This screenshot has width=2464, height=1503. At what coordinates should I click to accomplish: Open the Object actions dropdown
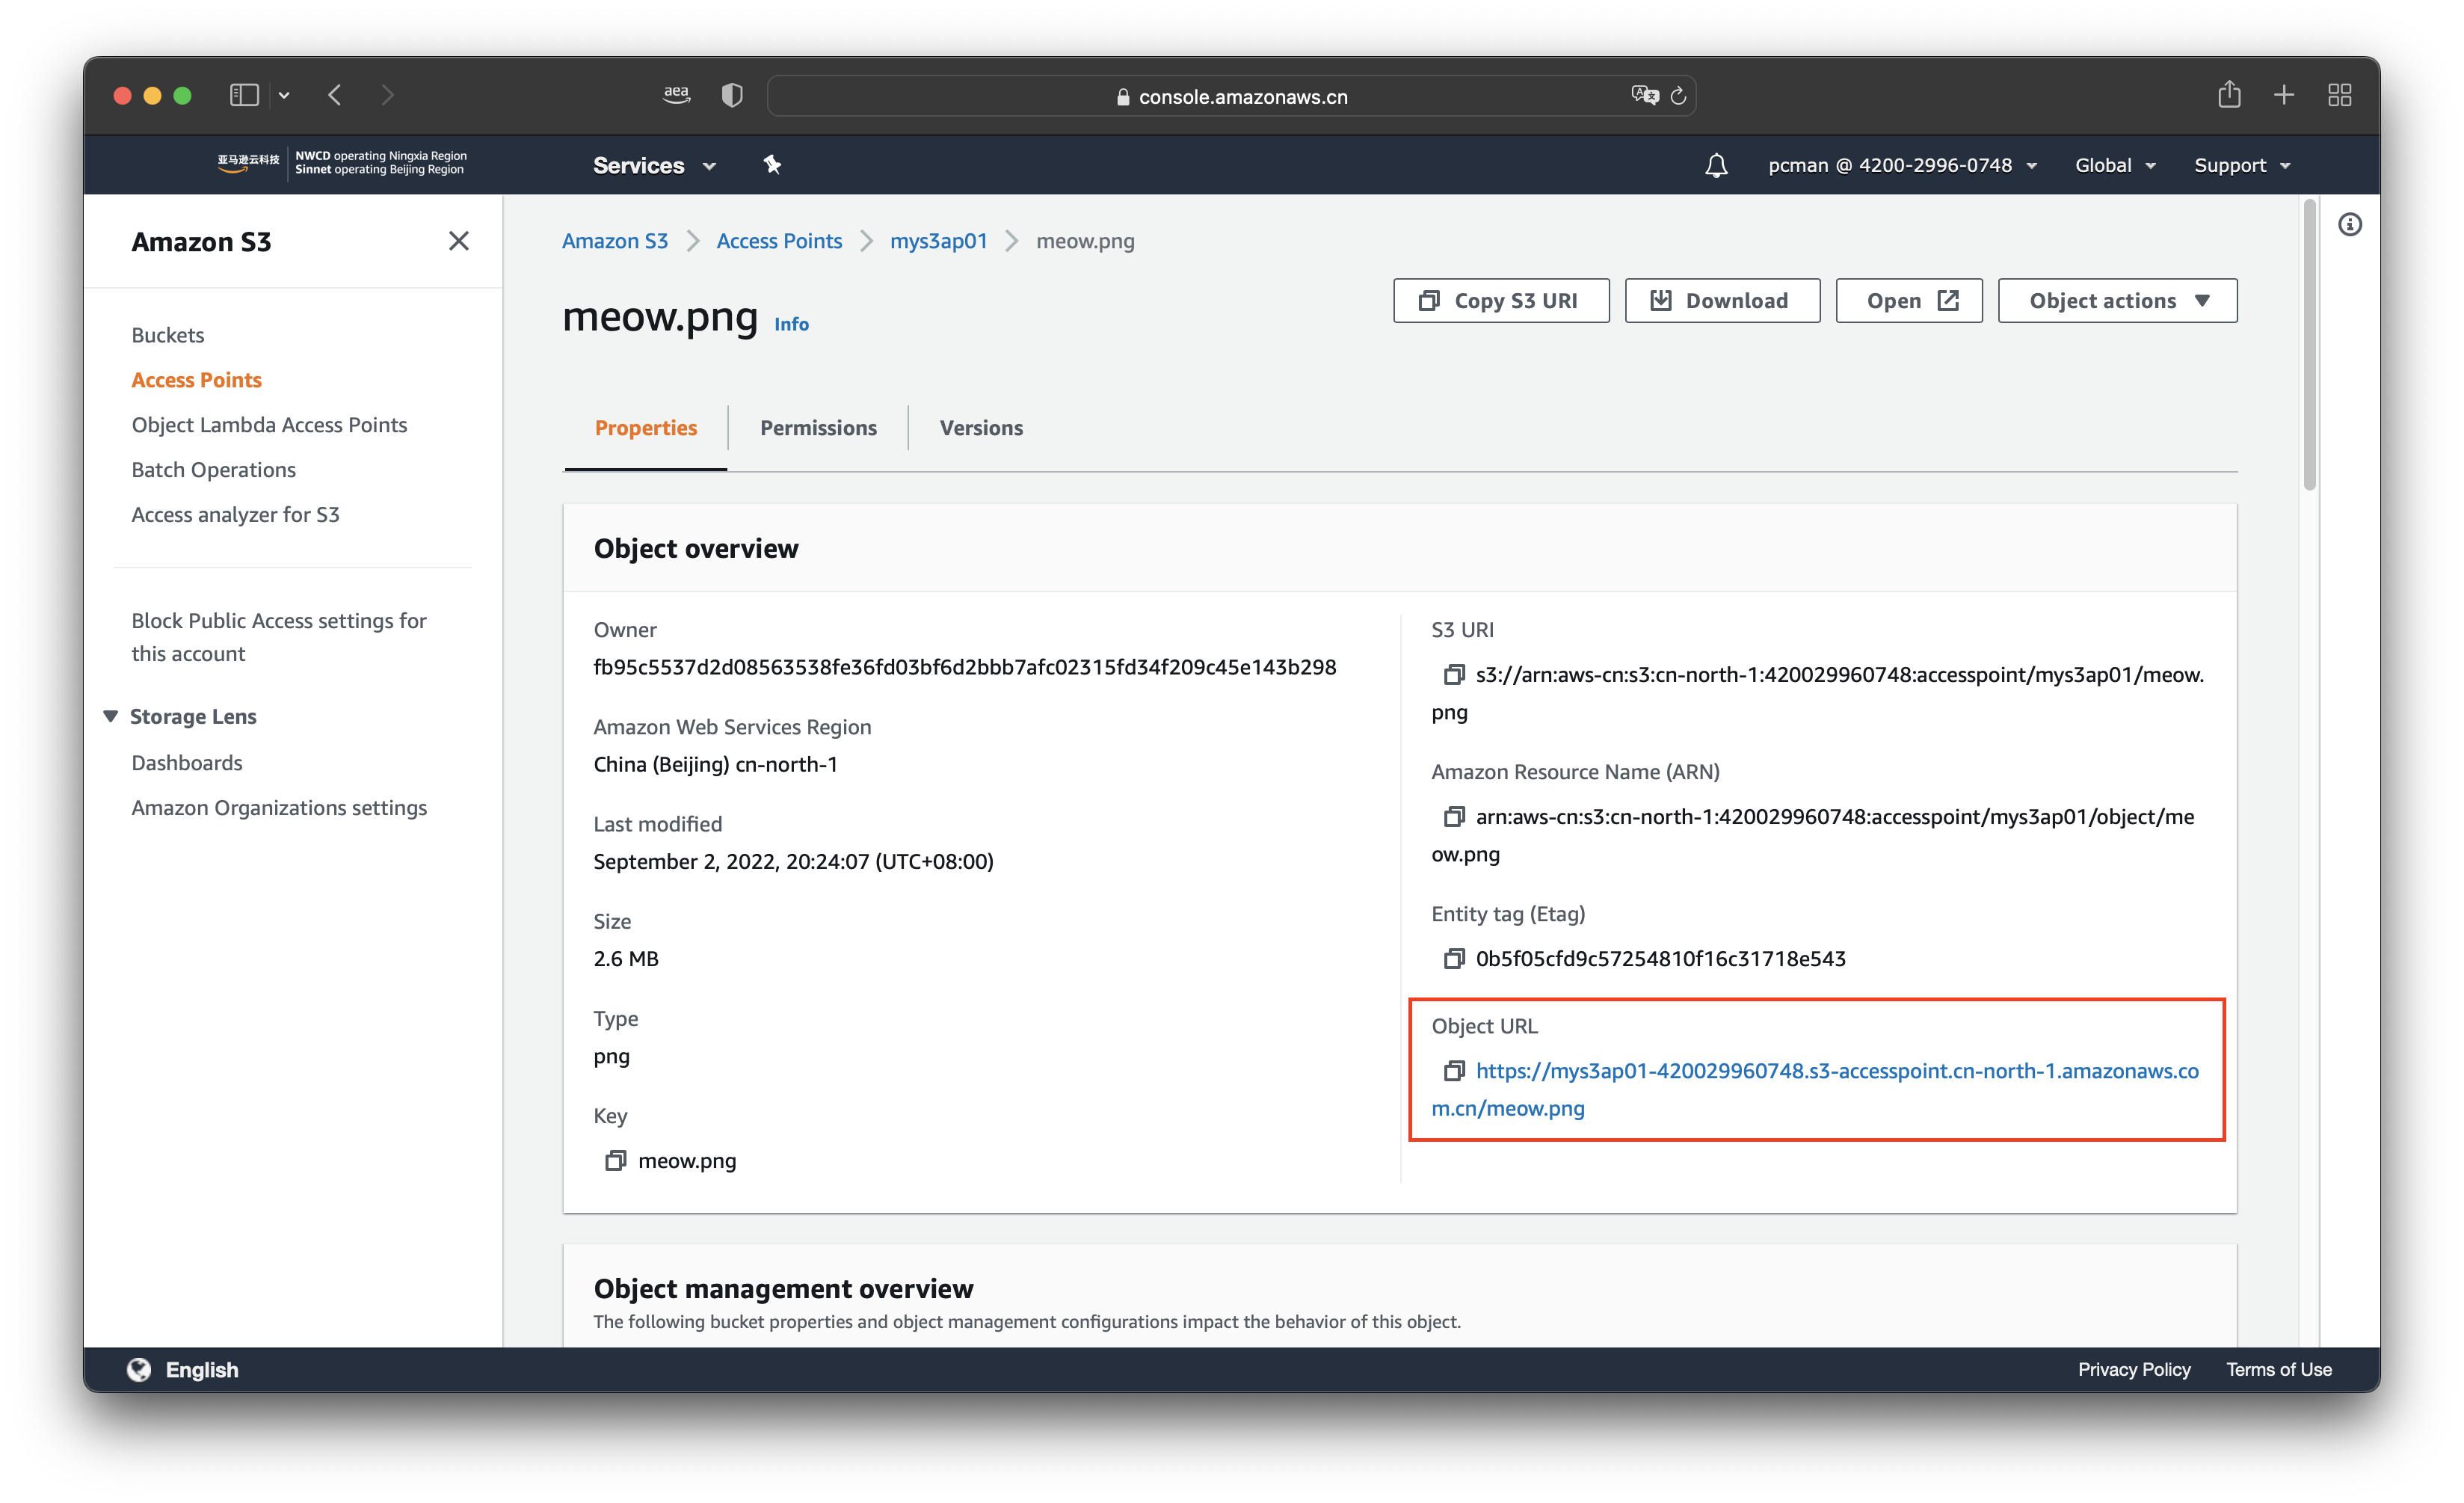click(2117, 301)
